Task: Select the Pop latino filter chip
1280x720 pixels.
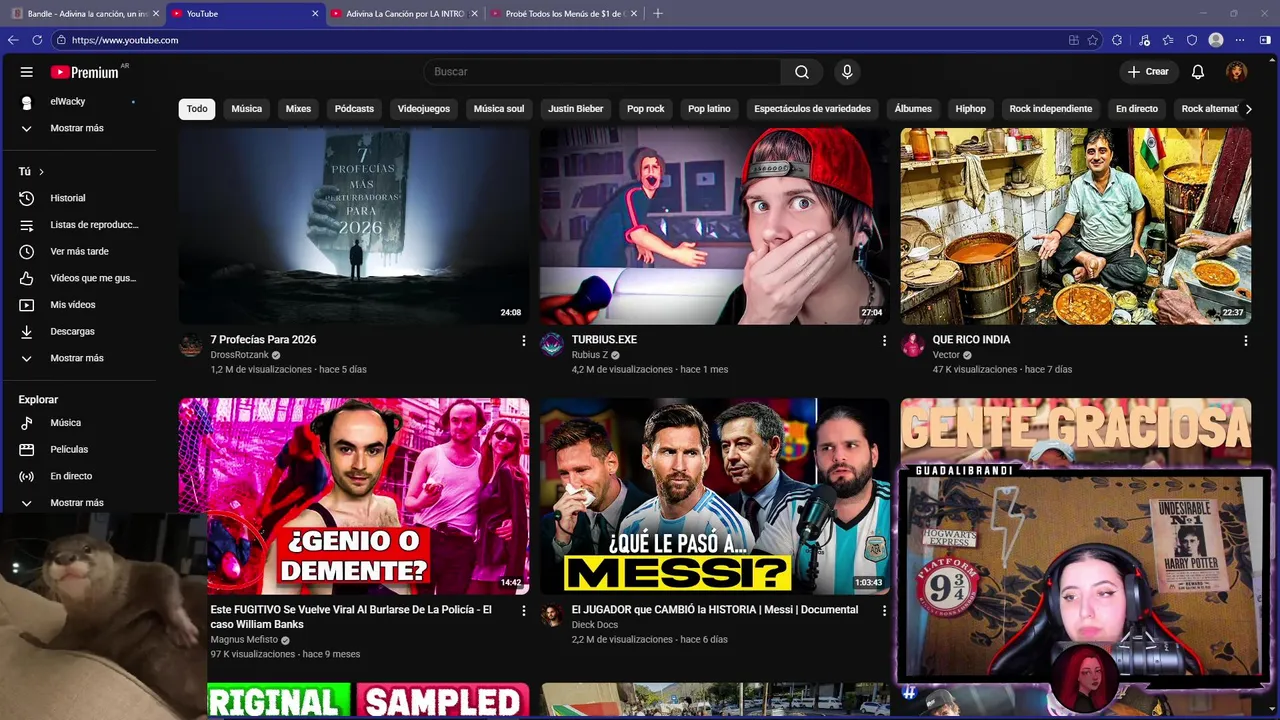Action: click(x=709, y=109)
